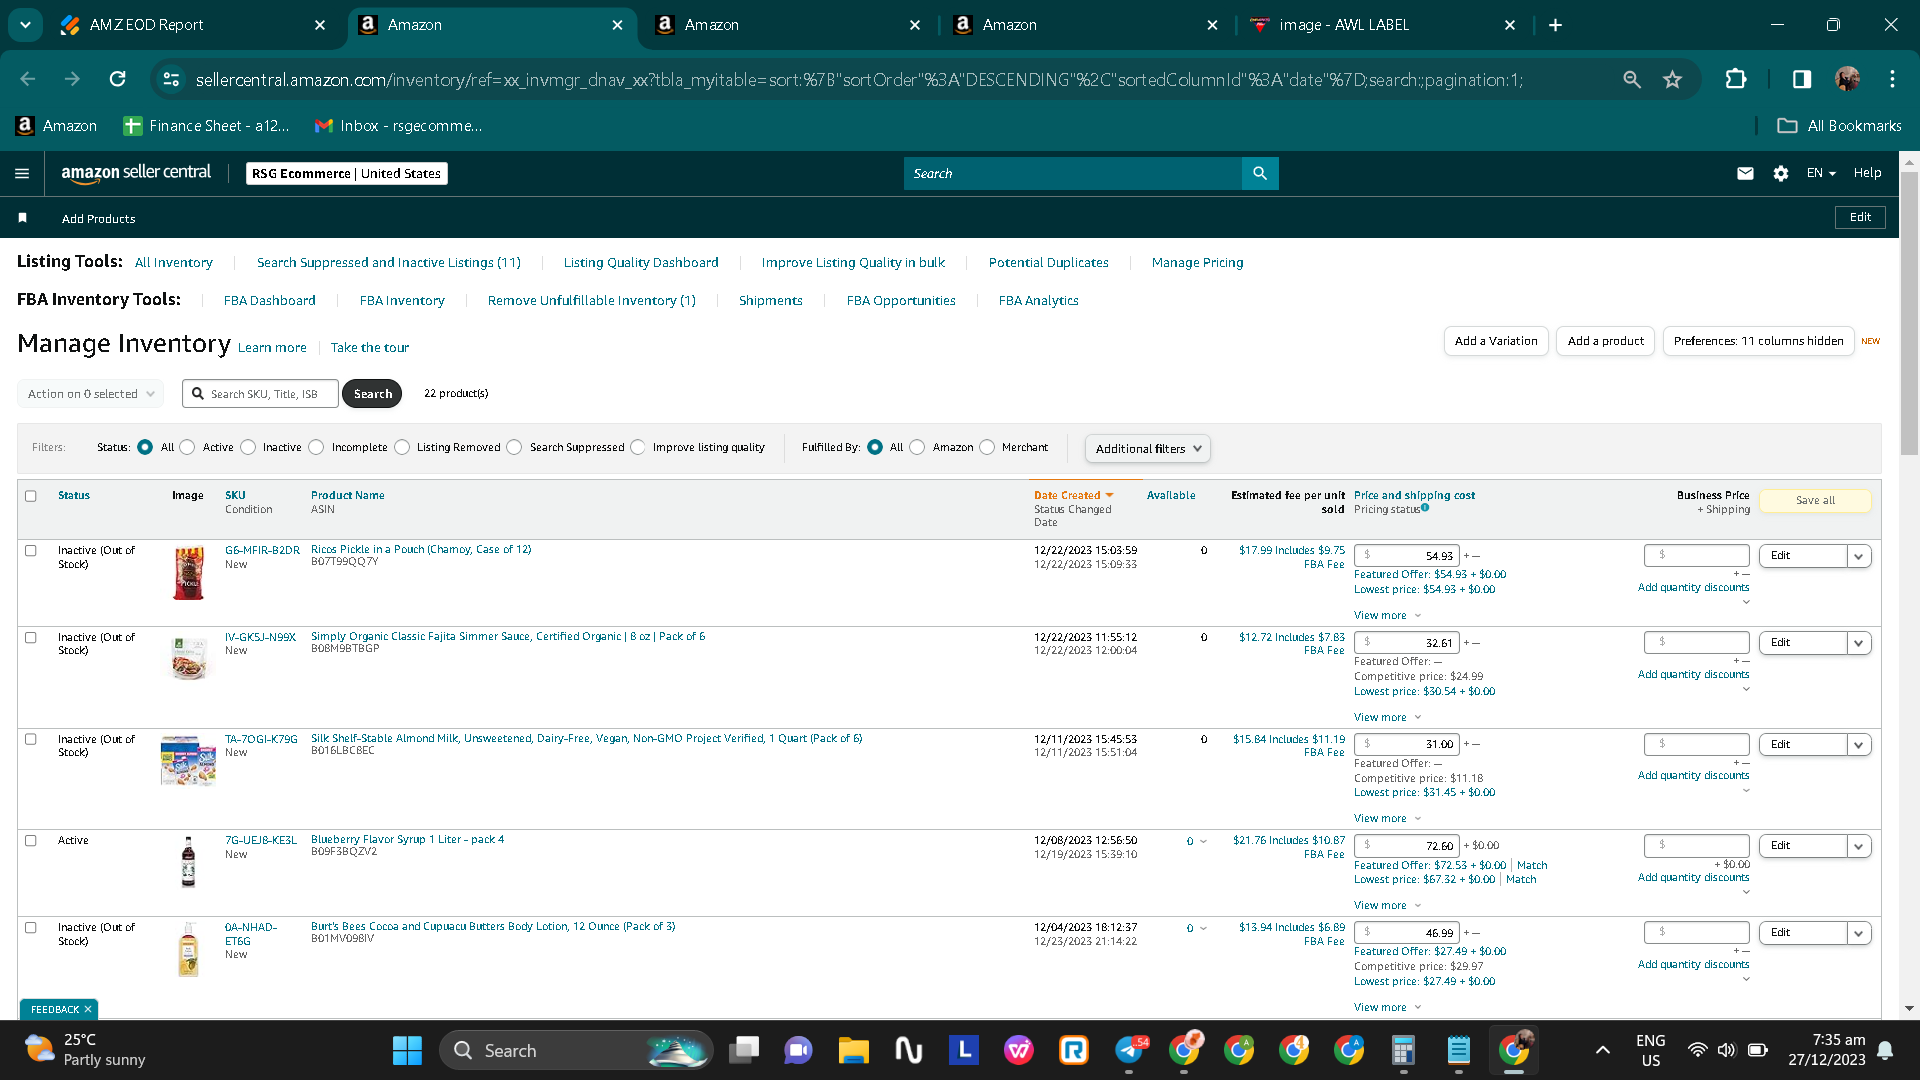Click the Add a Variation button
This screenshot has height=1080, width=1920.
pos(1496,341)
